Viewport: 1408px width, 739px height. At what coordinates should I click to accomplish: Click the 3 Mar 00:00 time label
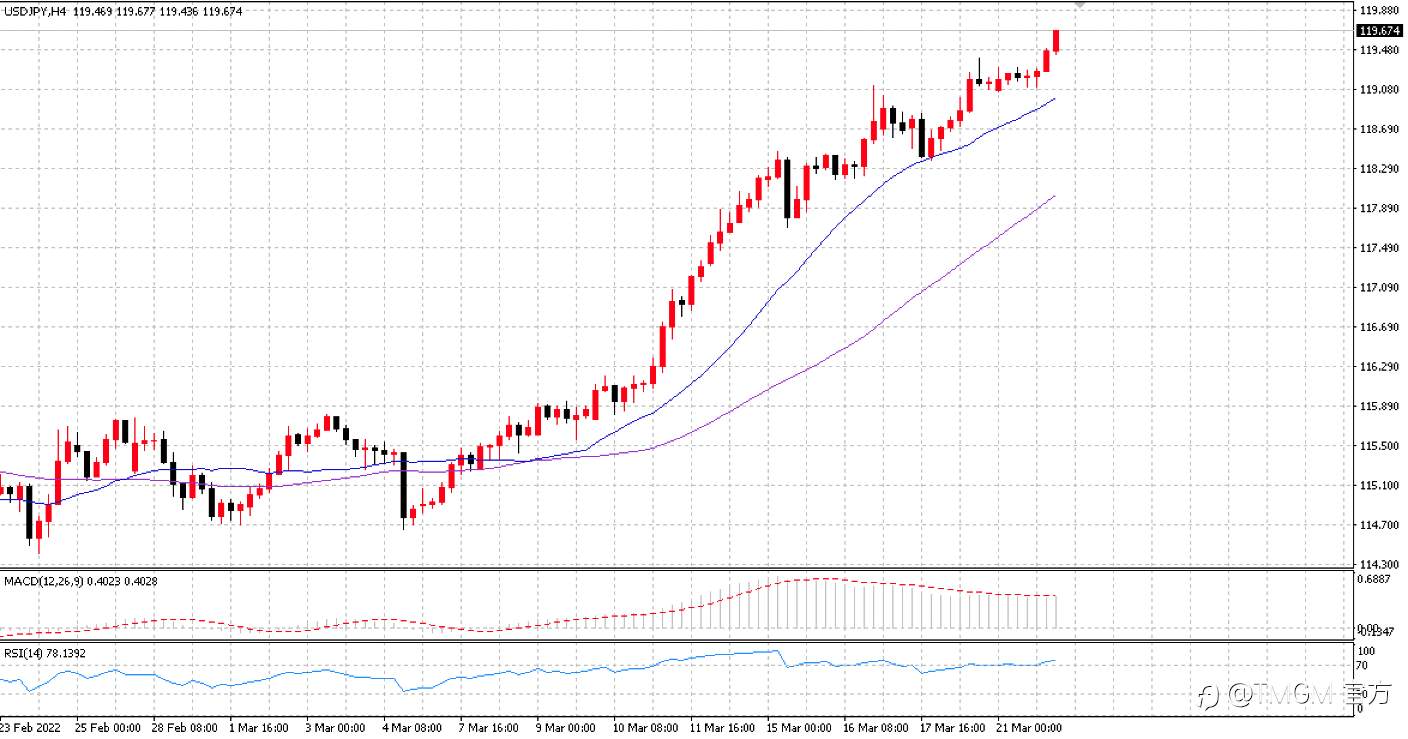click(336, 726)
